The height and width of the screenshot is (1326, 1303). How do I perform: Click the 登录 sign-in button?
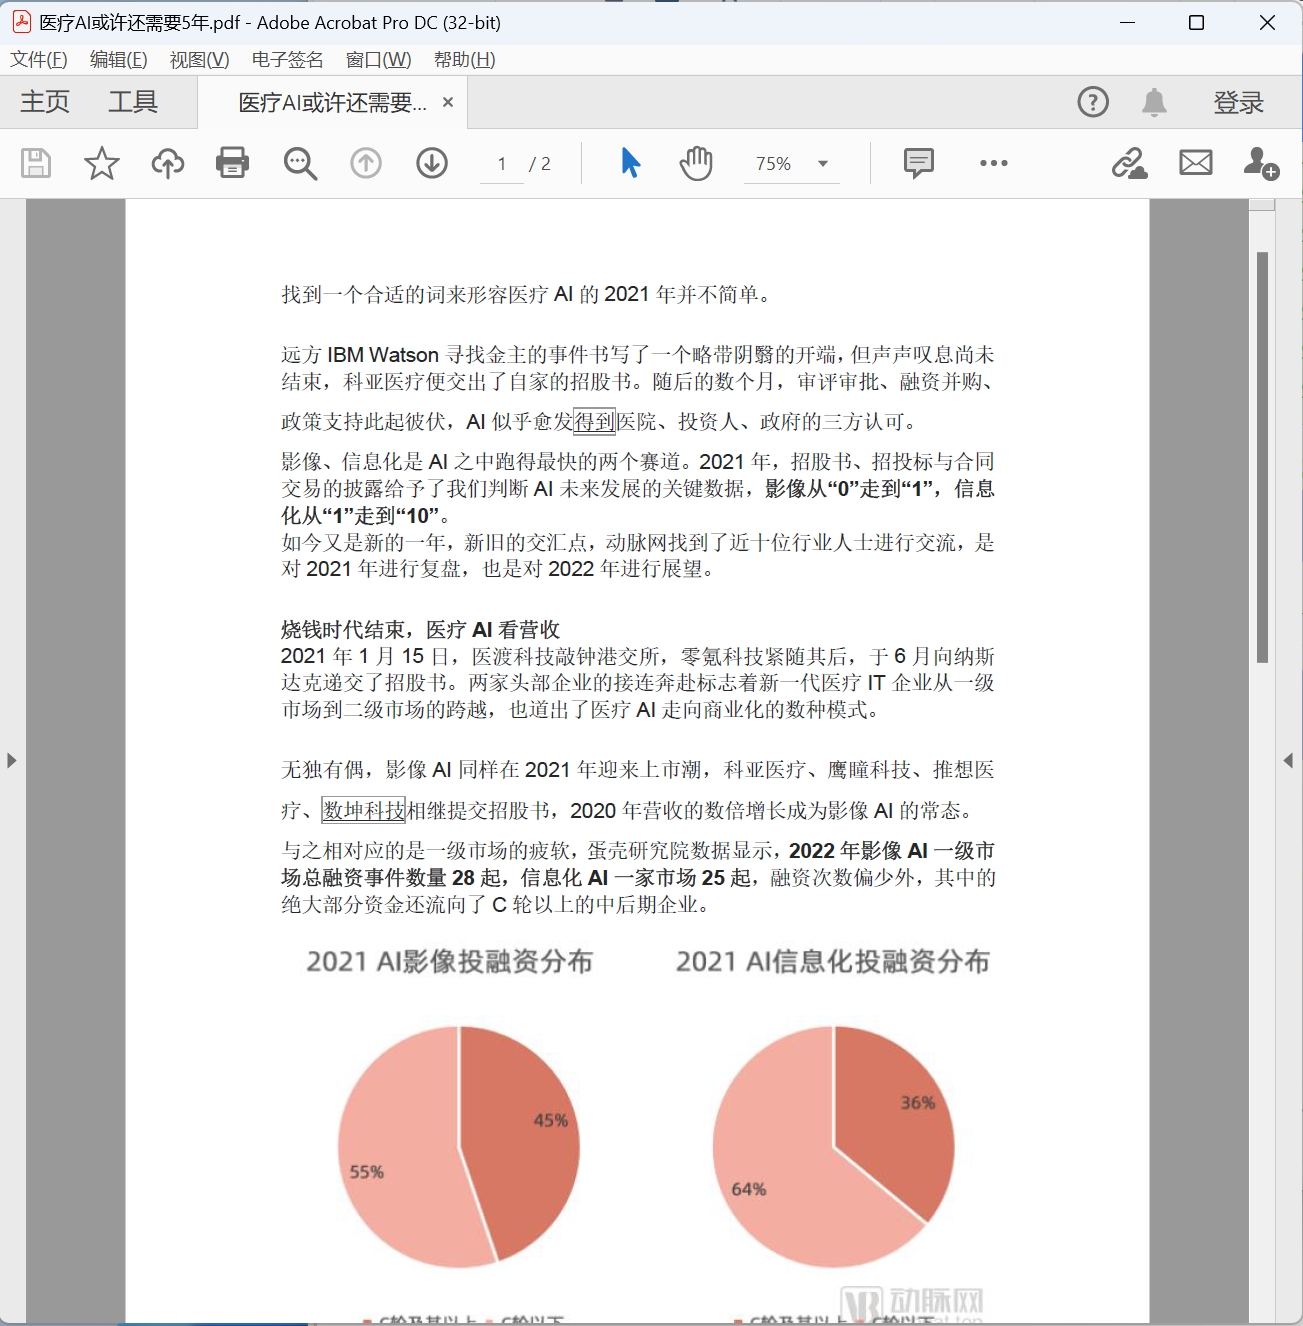1238,102
